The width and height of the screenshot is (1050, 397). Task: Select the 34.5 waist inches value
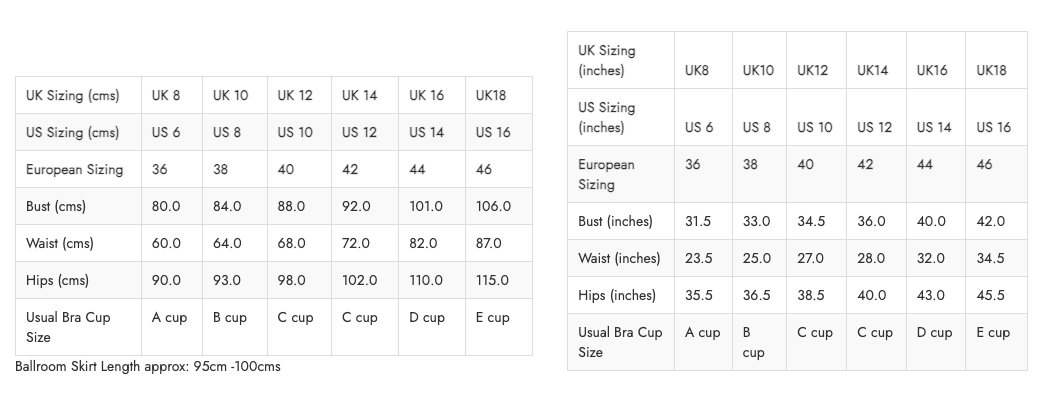pos(990,258)
